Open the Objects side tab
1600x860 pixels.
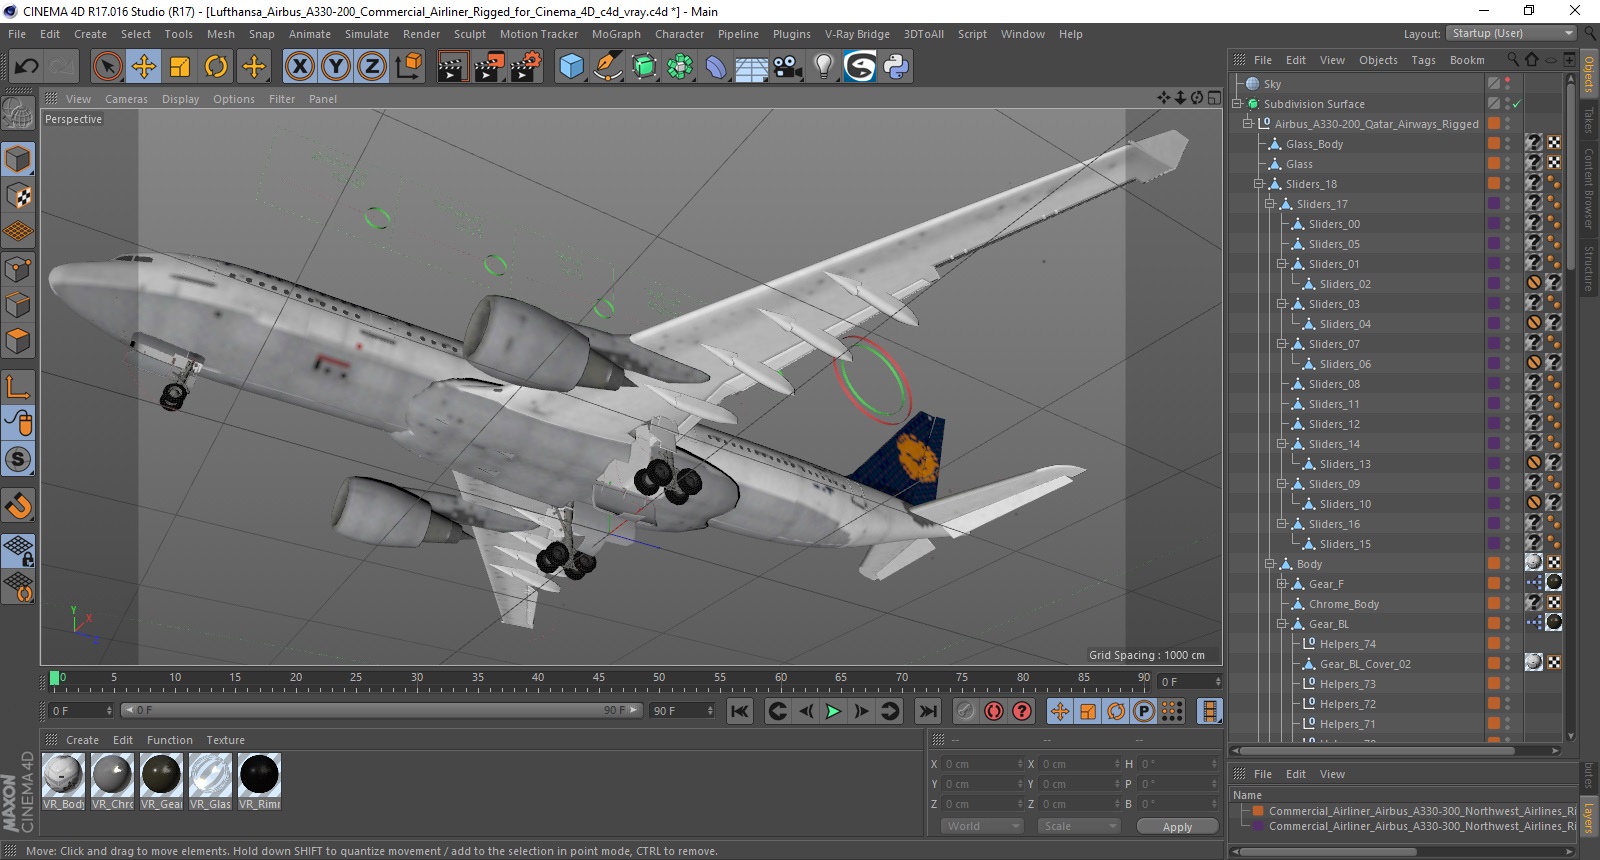[1589, 74]
